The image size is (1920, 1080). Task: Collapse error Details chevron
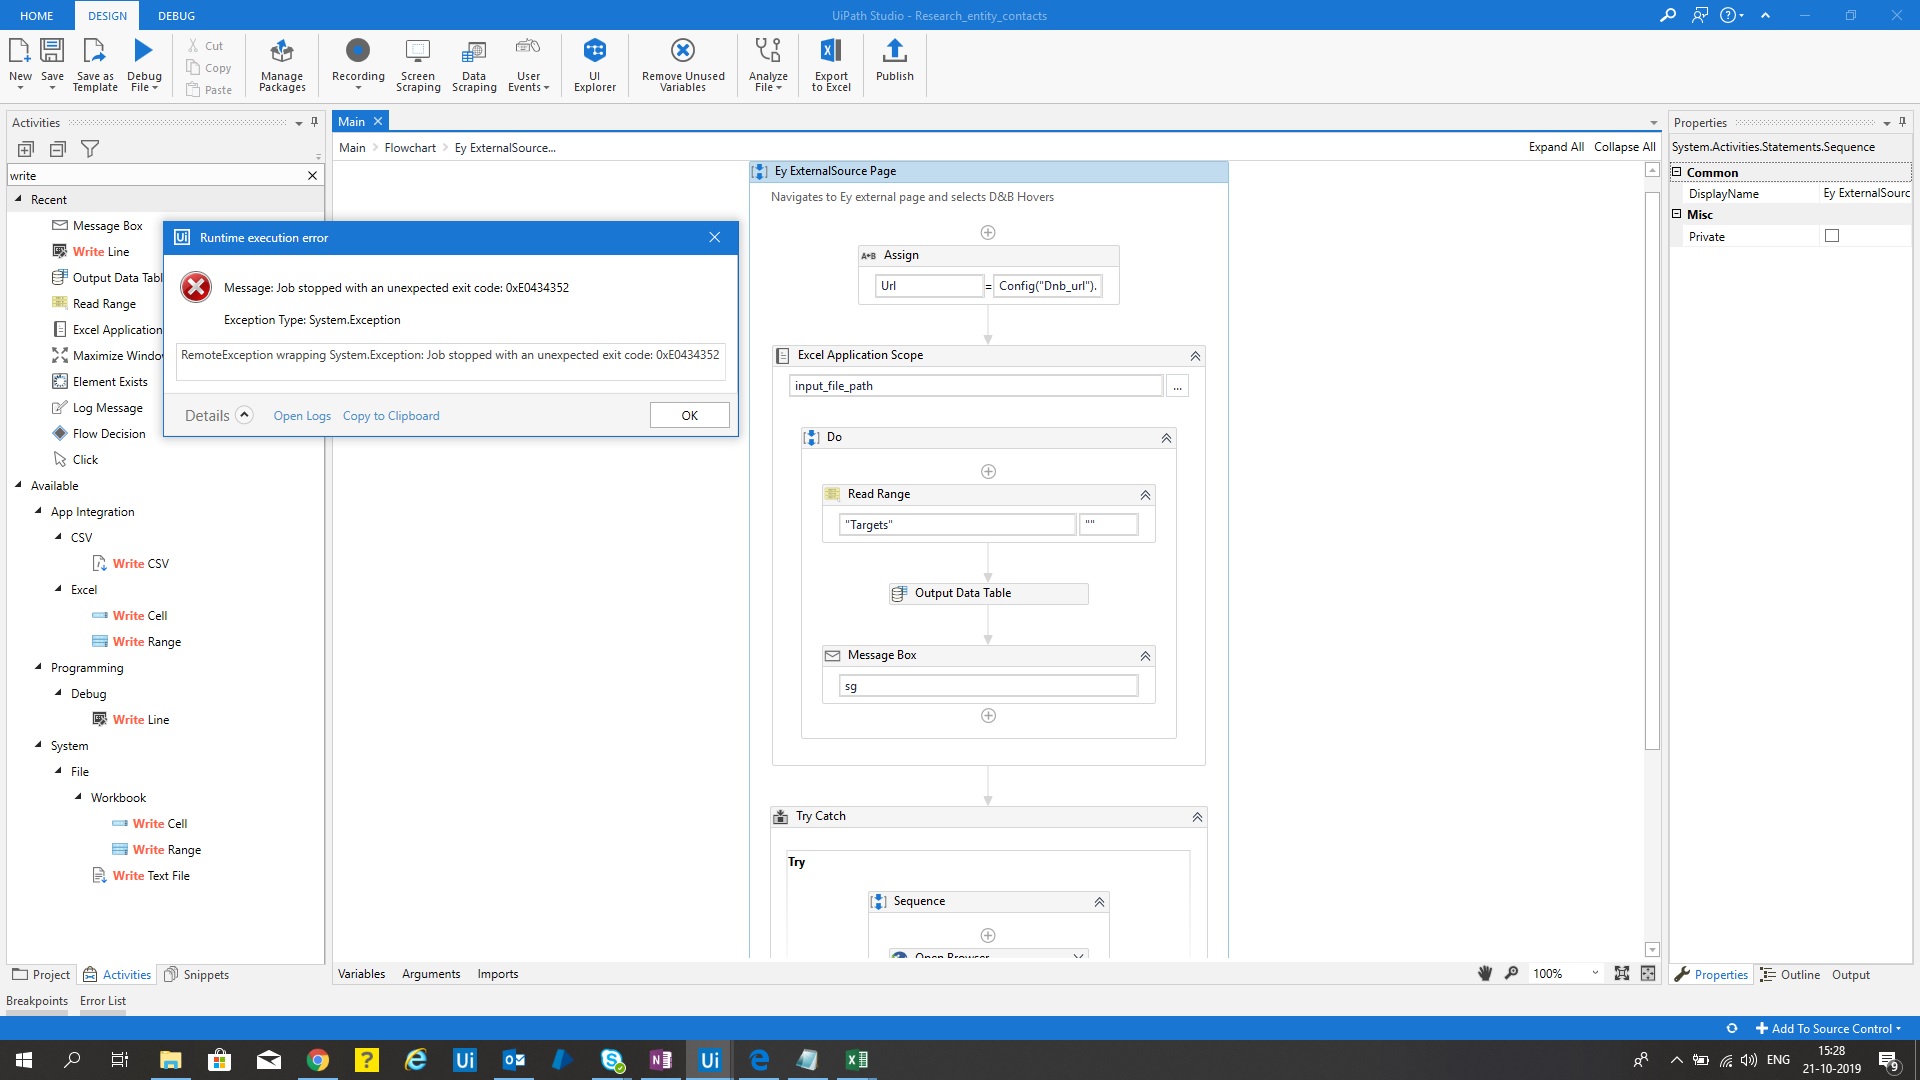(244, 415)
